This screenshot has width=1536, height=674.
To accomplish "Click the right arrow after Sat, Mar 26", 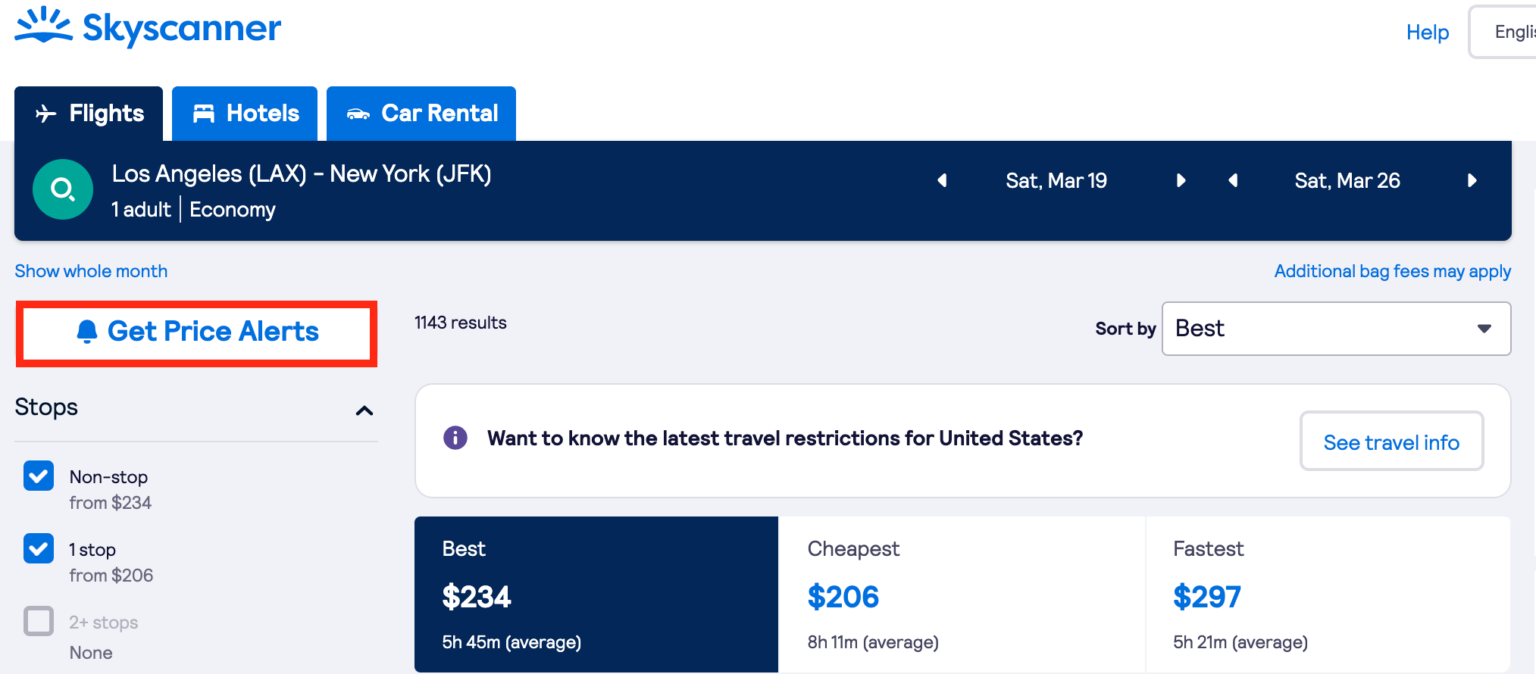I will 1471,180.
